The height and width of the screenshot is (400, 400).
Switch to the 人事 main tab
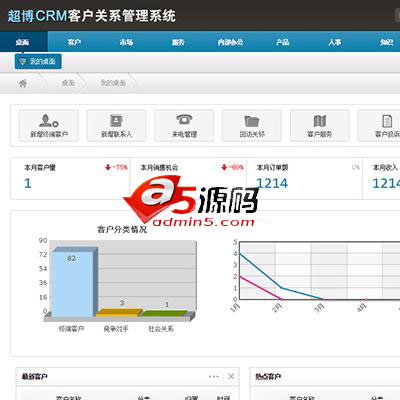click(335, 42)
